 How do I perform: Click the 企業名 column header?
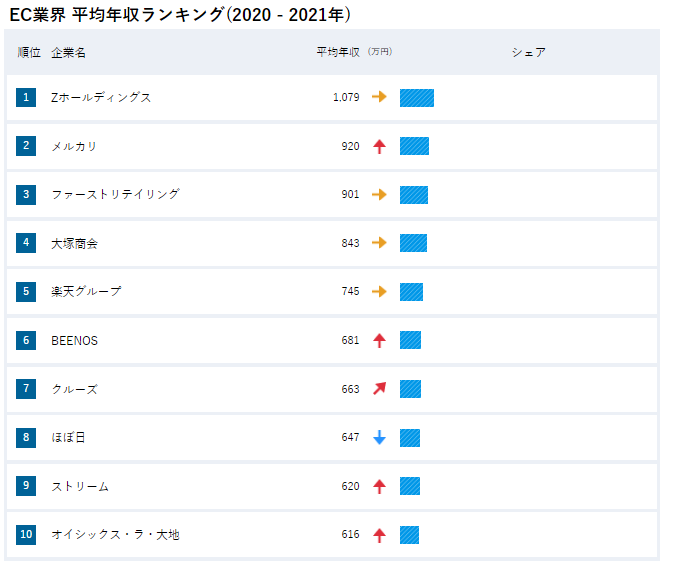tap(69, 53)
